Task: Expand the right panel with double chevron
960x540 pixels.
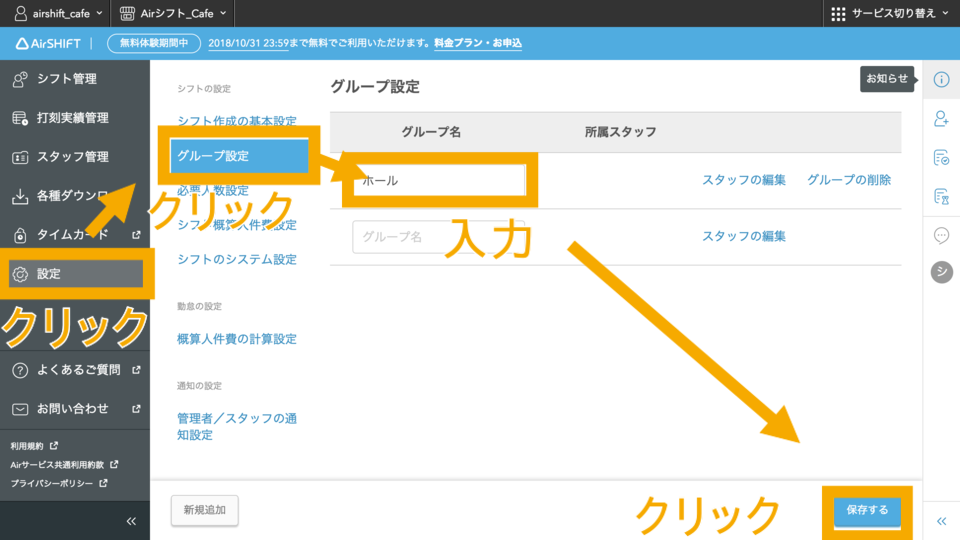Action: (x=941, y=521)
